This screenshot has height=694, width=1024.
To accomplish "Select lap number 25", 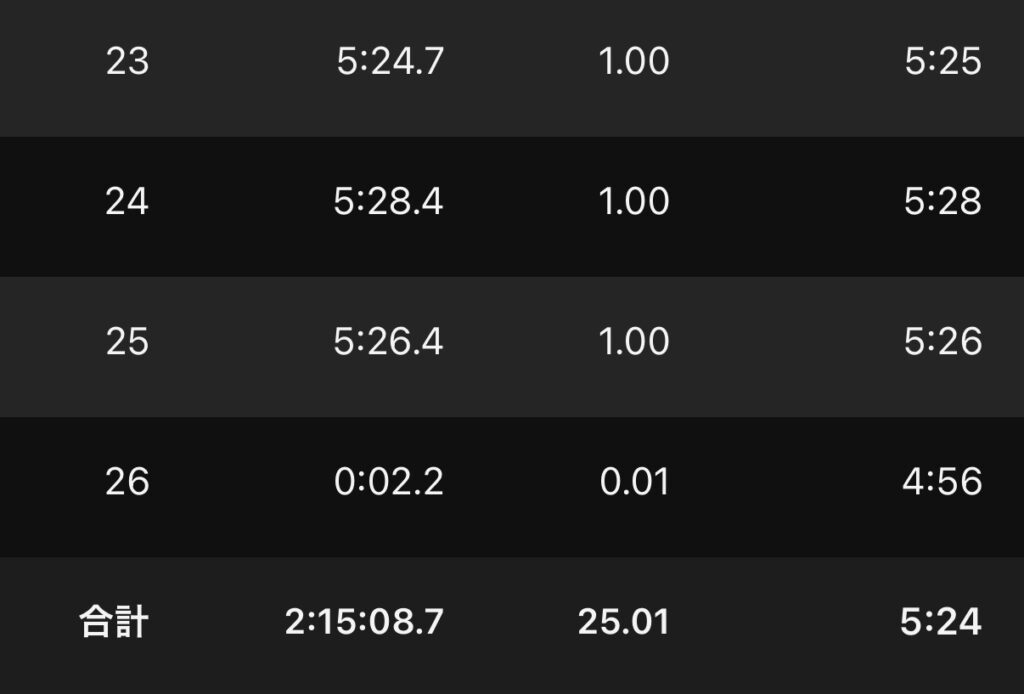I will [x=127, y=342].
